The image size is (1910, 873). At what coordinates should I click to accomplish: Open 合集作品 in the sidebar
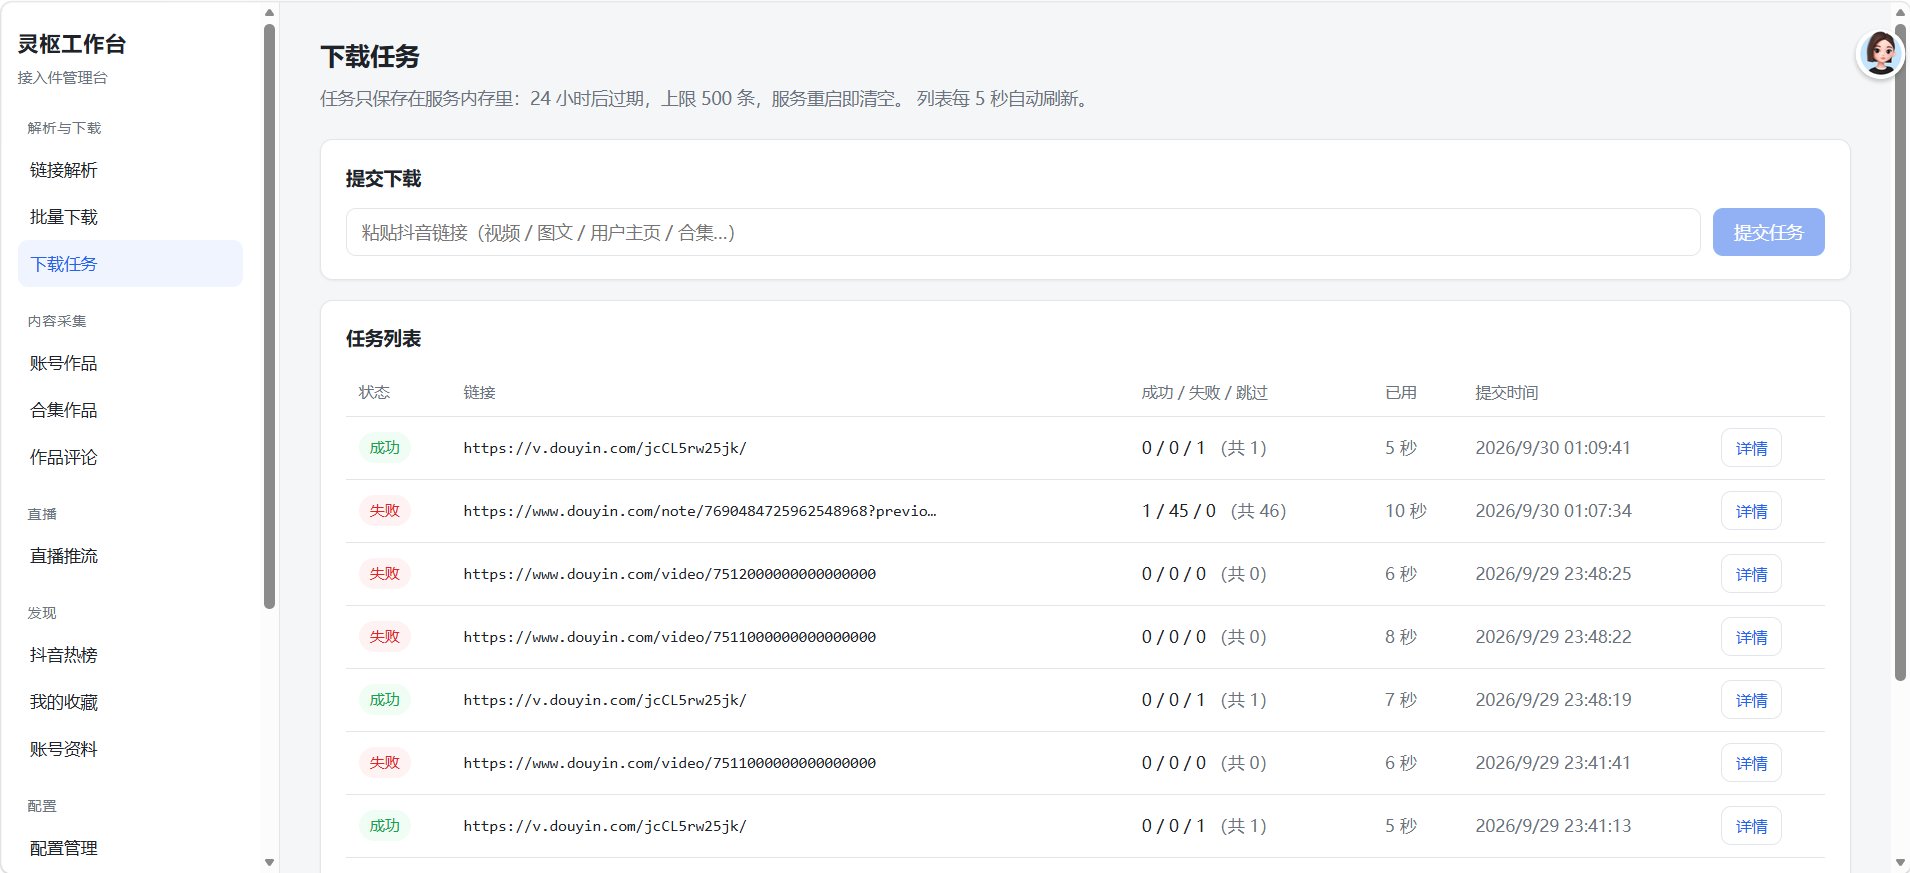point(130,410)
